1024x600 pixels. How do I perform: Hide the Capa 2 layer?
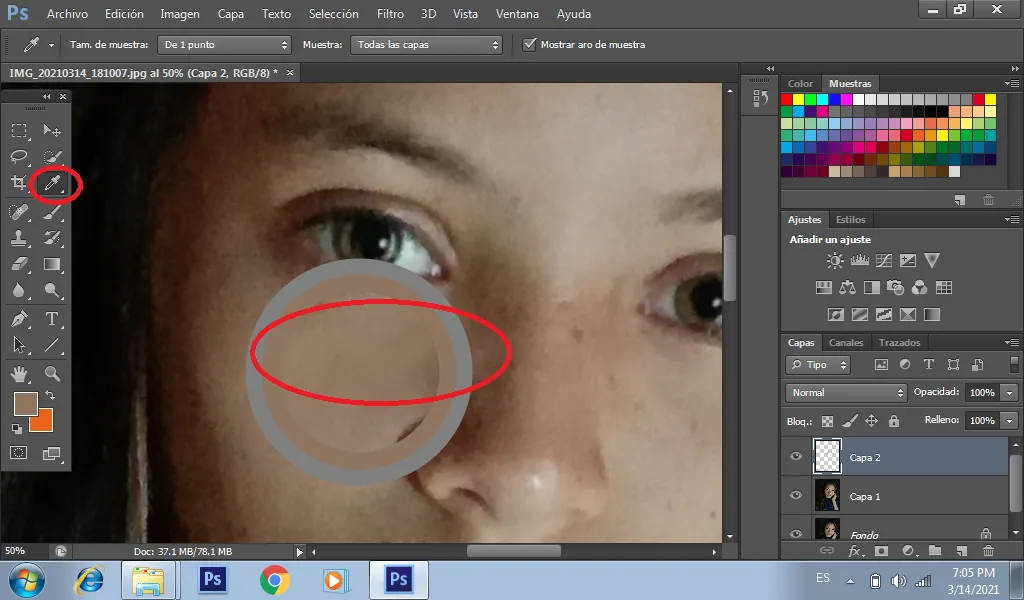click(796, 456)
